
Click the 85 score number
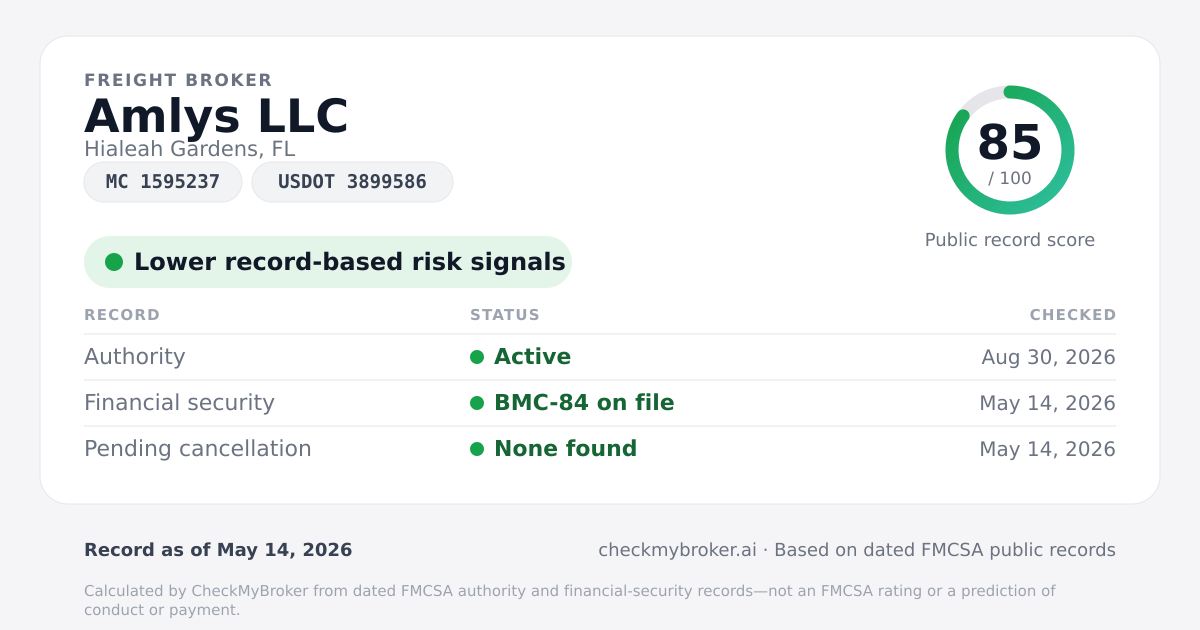click(x=1010, y=142)
